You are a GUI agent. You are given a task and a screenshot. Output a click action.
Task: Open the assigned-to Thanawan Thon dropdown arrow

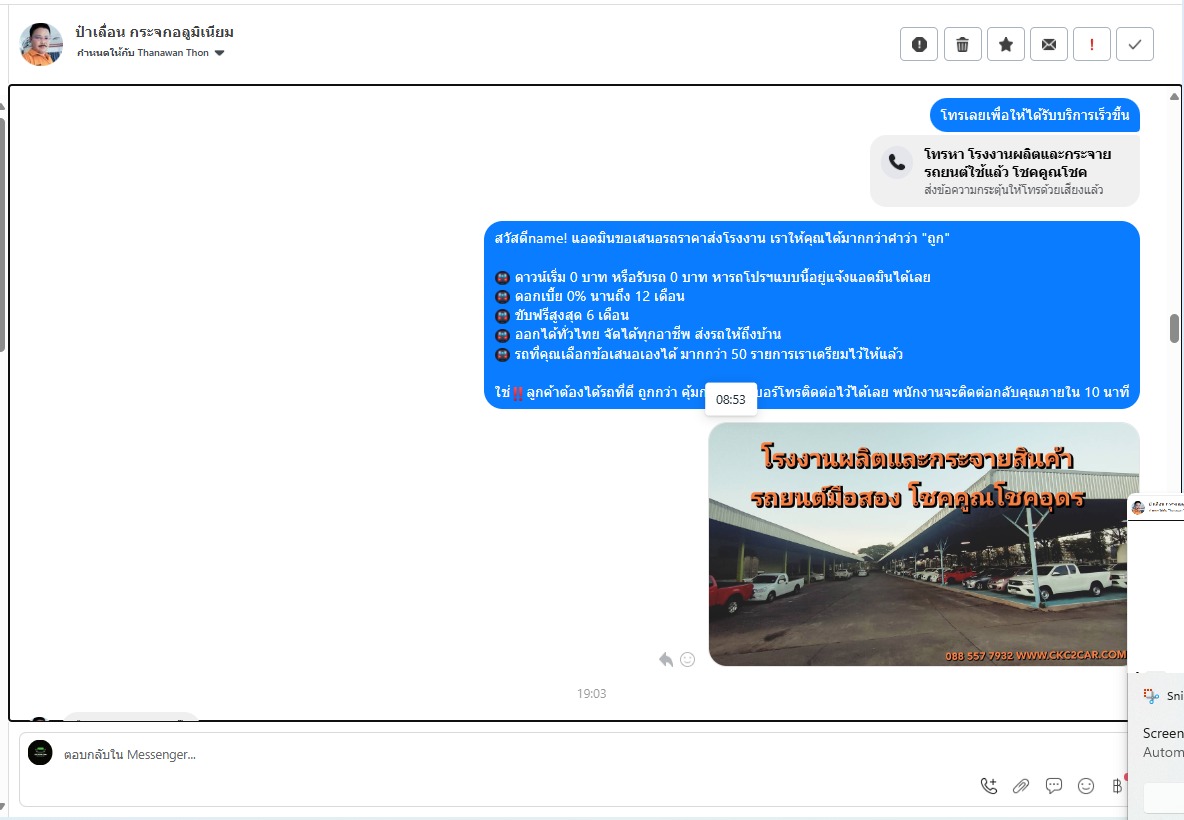click(x=220, y=53)
